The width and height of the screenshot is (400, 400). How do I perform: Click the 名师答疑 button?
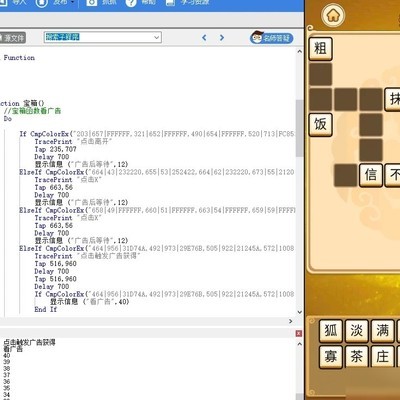point(272,38)
